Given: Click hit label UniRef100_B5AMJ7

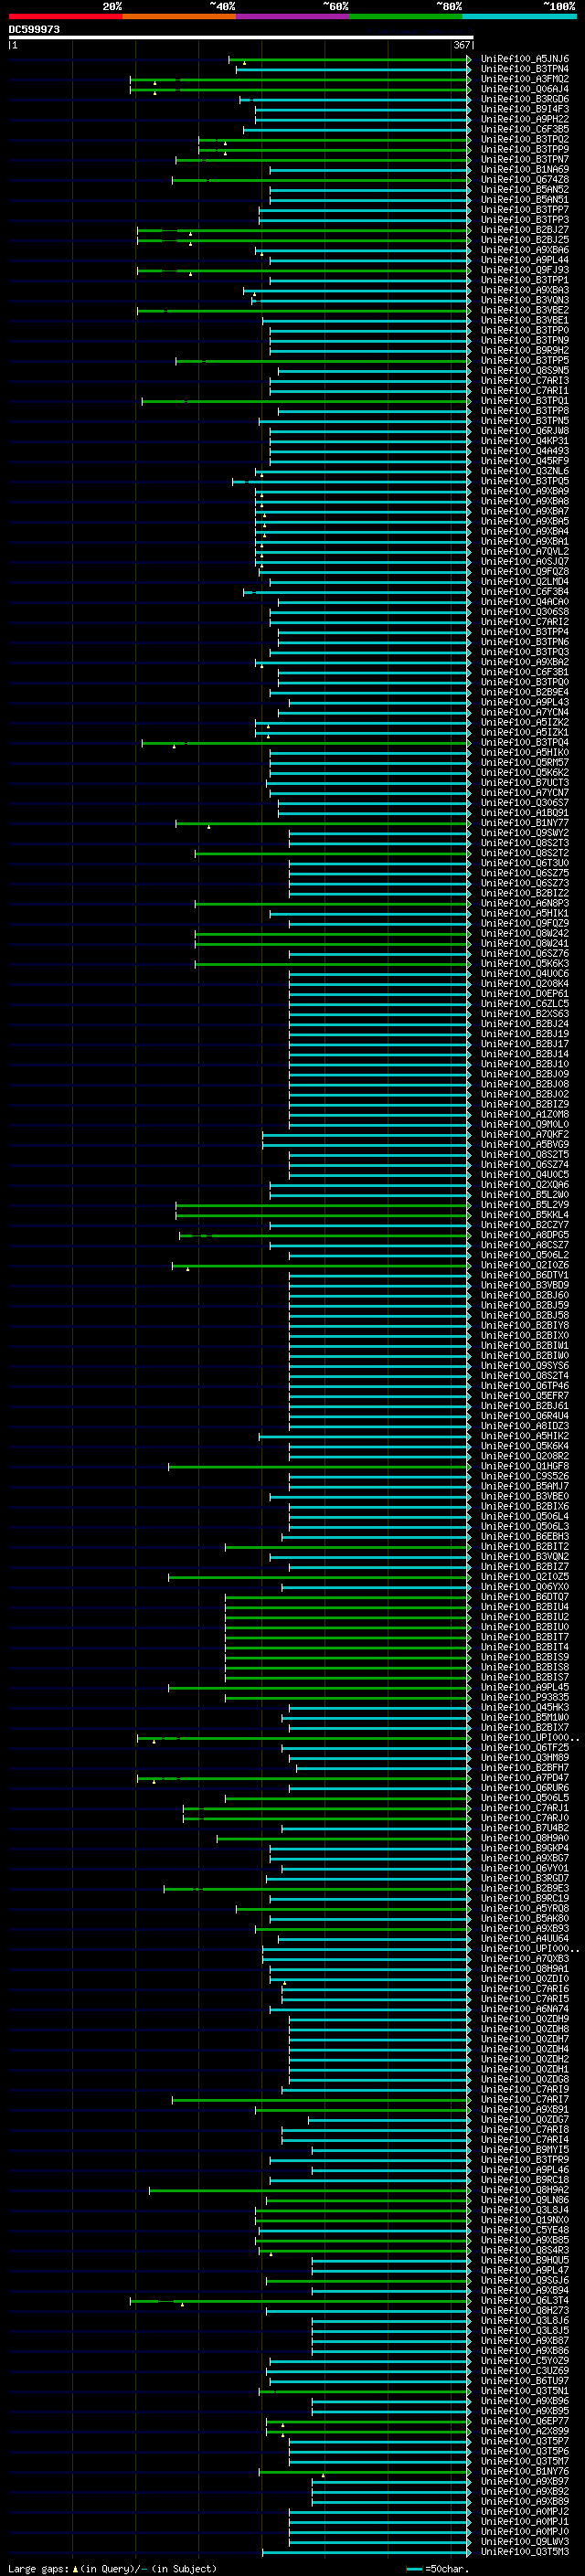Looking at the screenshot, I should tap(524, 1487).
